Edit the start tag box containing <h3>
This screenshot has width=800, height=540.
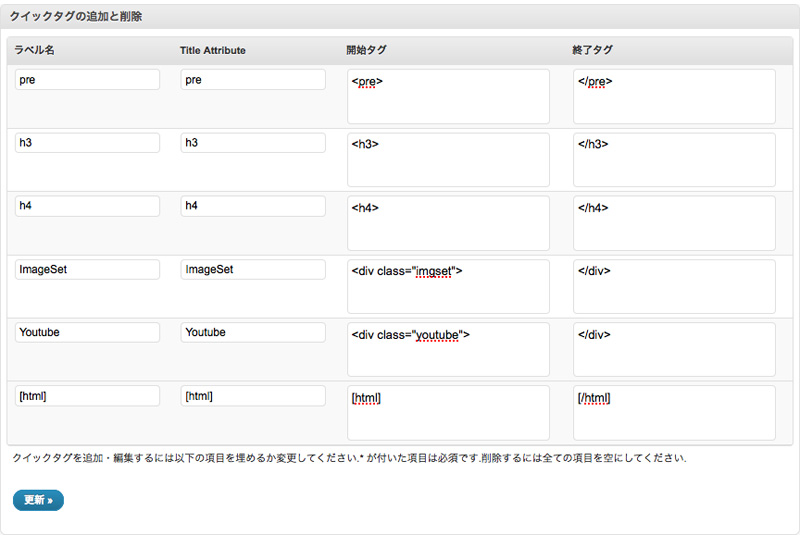point(448,160)
